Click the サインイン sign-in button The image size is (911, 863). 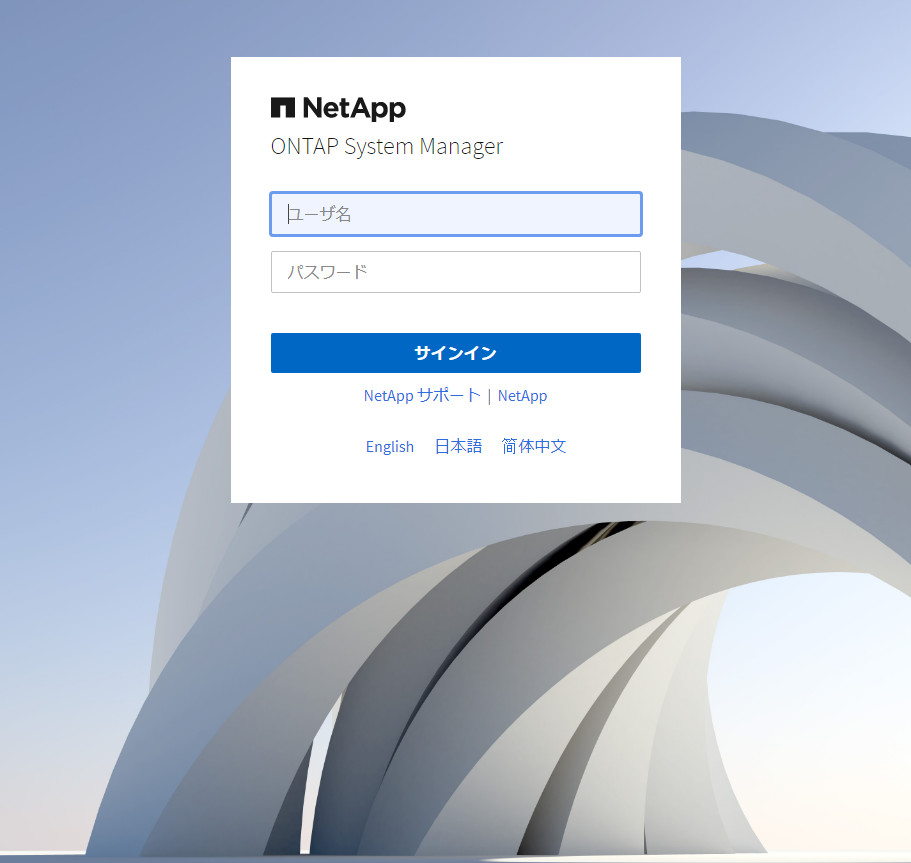456,353
